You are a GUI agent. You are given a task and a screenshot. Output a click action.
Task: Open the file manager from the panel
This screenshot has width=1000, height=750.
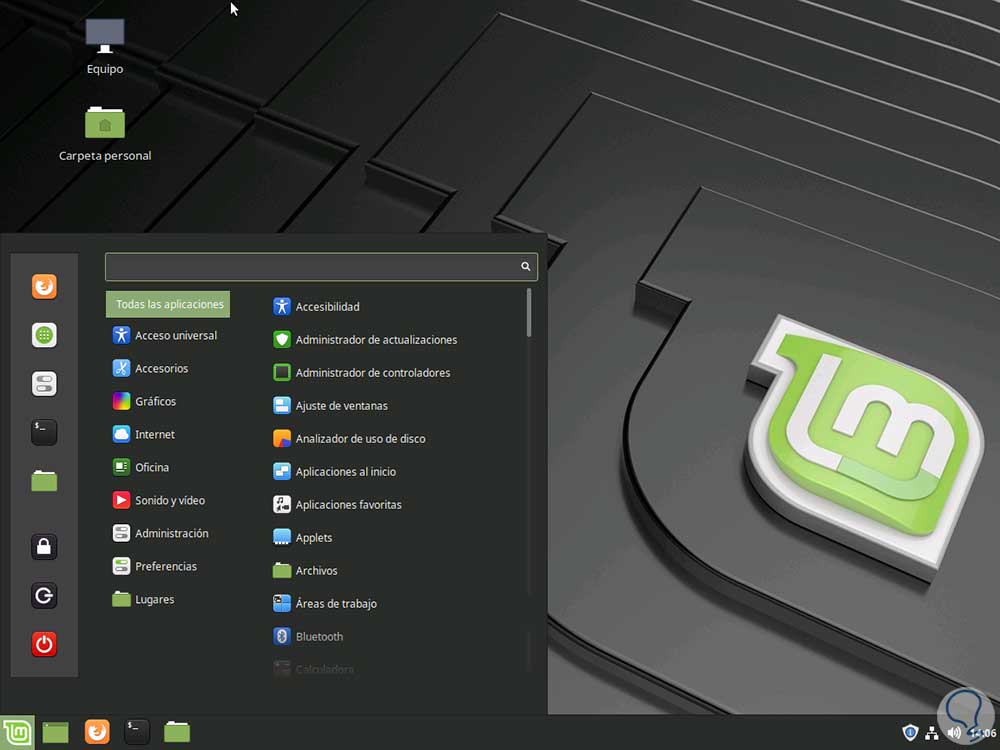[x=177, y=732]
